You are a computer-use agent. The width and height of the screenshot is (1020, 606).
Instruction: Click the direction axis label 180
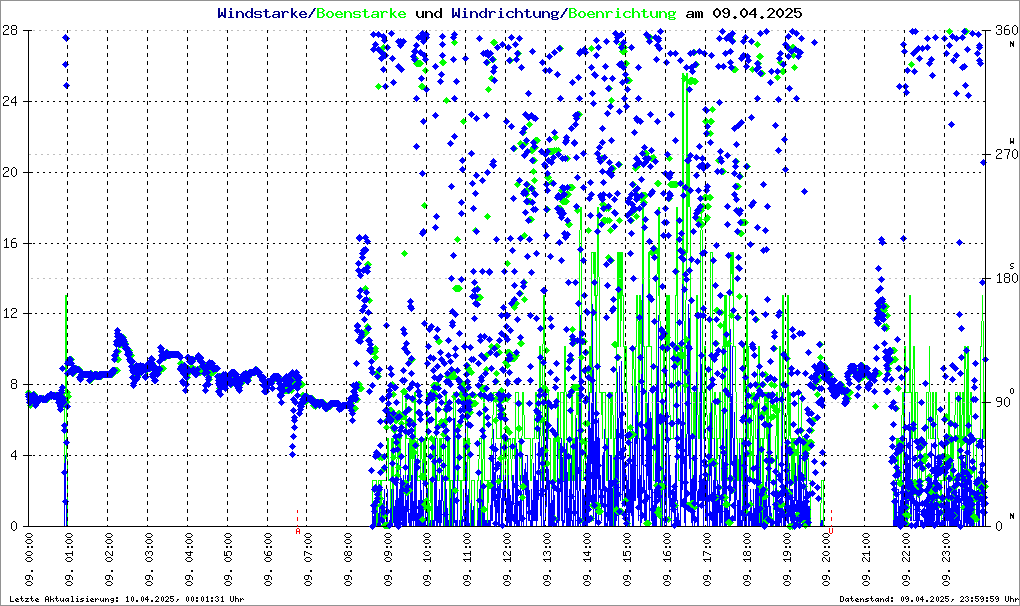point(1007,278)
